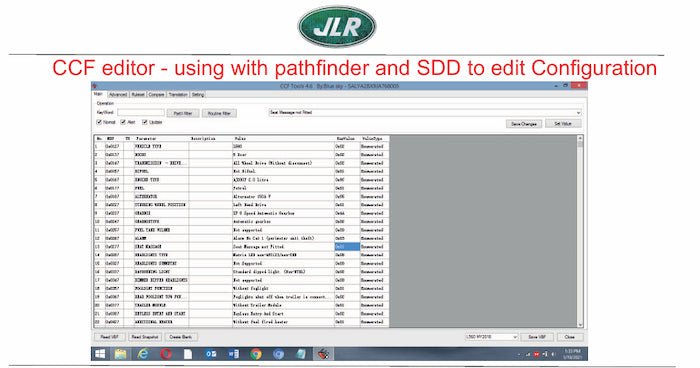Toggle the Update checkbox
This screenshot has width=700, height=368.
(145, 122)
